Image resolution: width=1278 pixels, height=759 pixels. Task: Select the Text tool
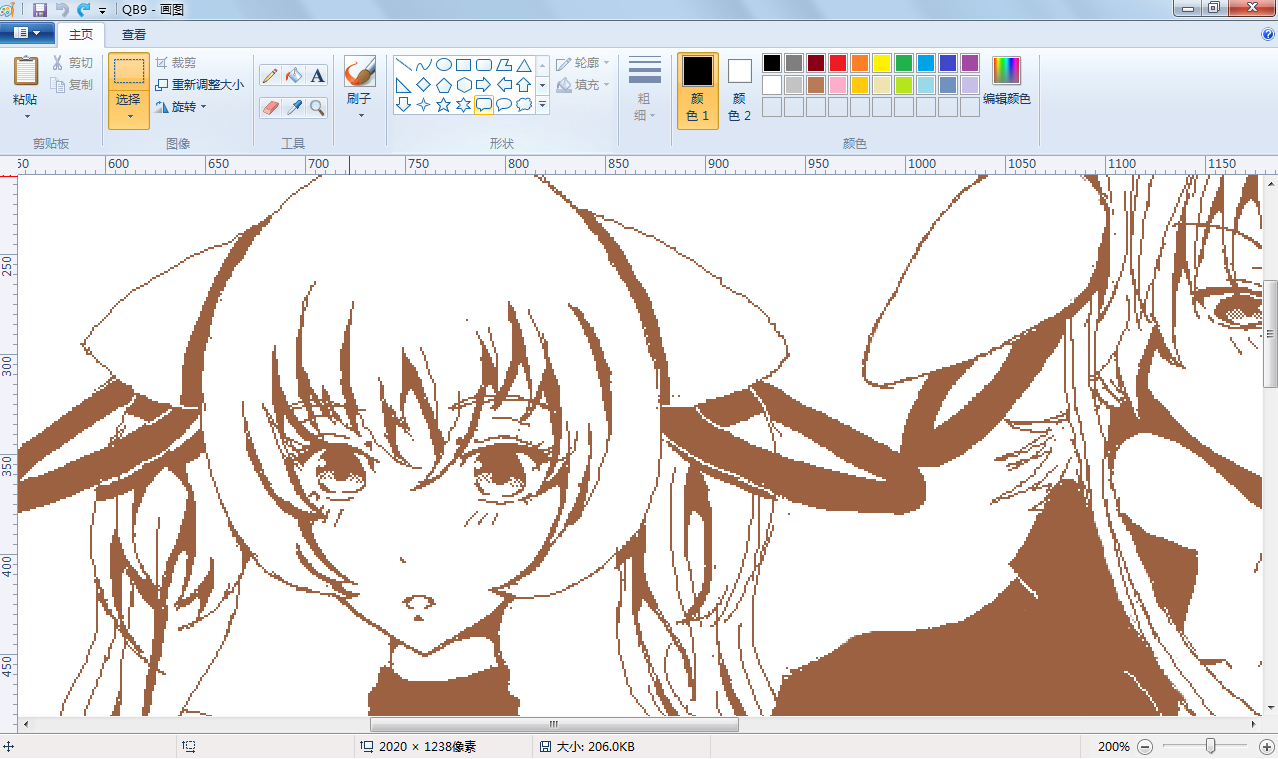tap(317, 75)
